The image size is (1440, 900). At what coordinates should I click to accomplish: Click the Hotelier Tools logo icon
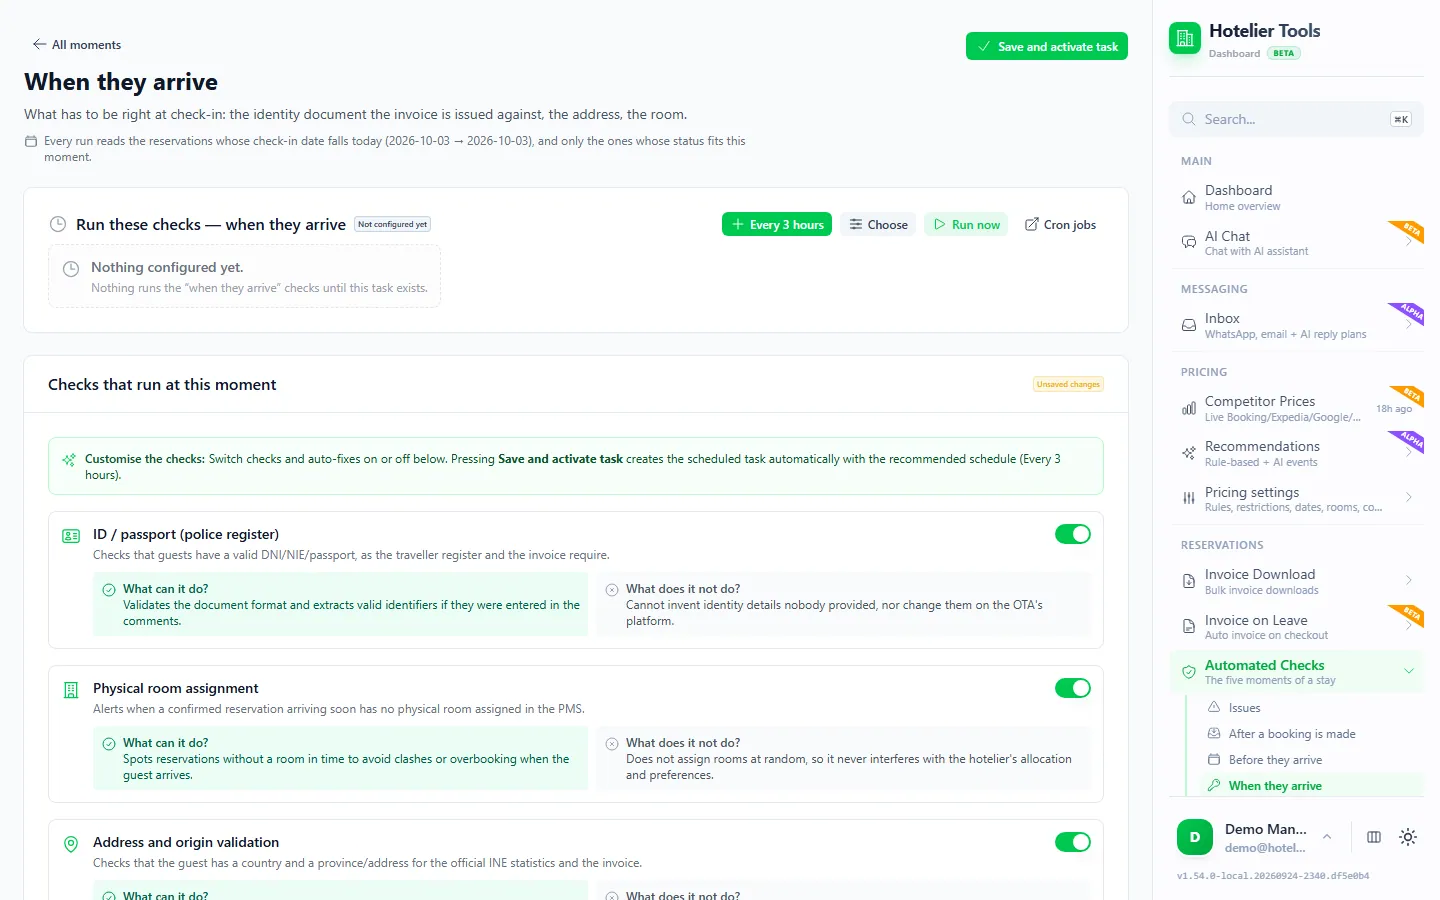click(1185, 39)
